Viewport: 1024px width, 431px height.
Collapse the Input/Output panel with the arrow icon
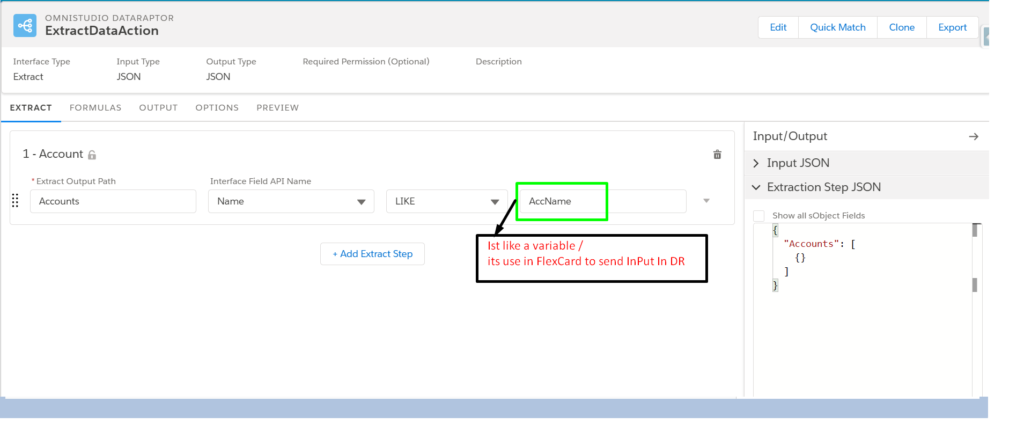[973, 136]
